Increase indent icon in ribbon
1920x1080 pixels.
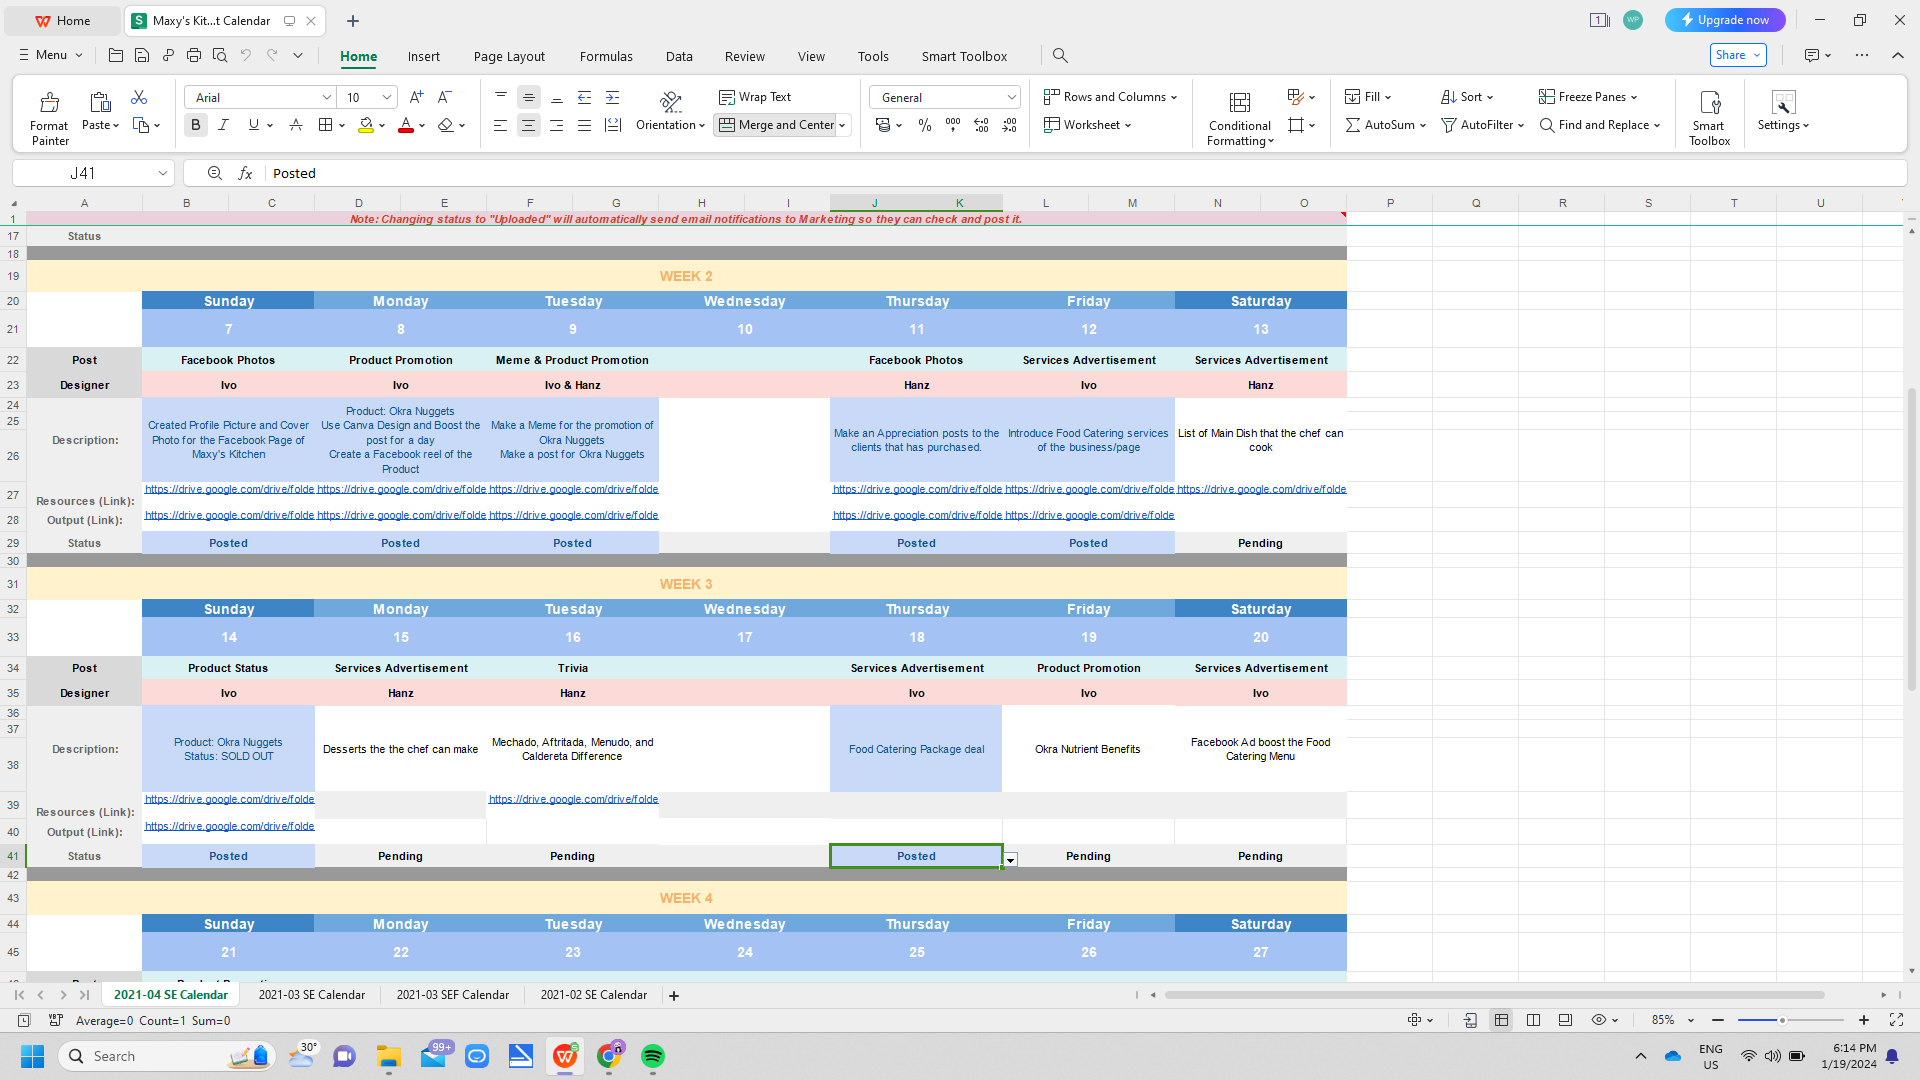[613, 97]
